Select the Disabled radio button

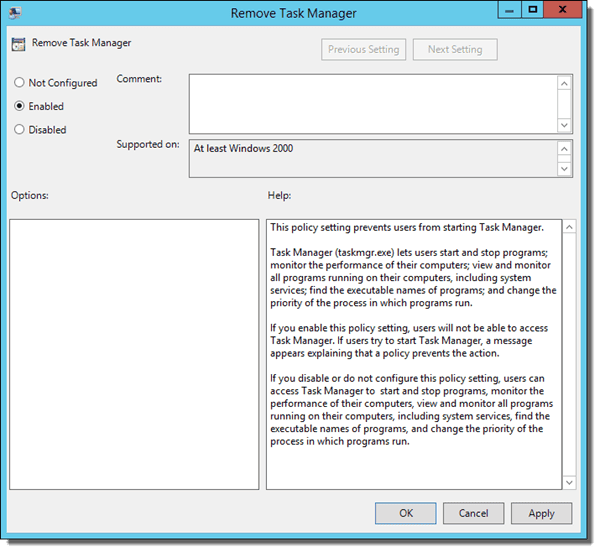pos(19,130)
